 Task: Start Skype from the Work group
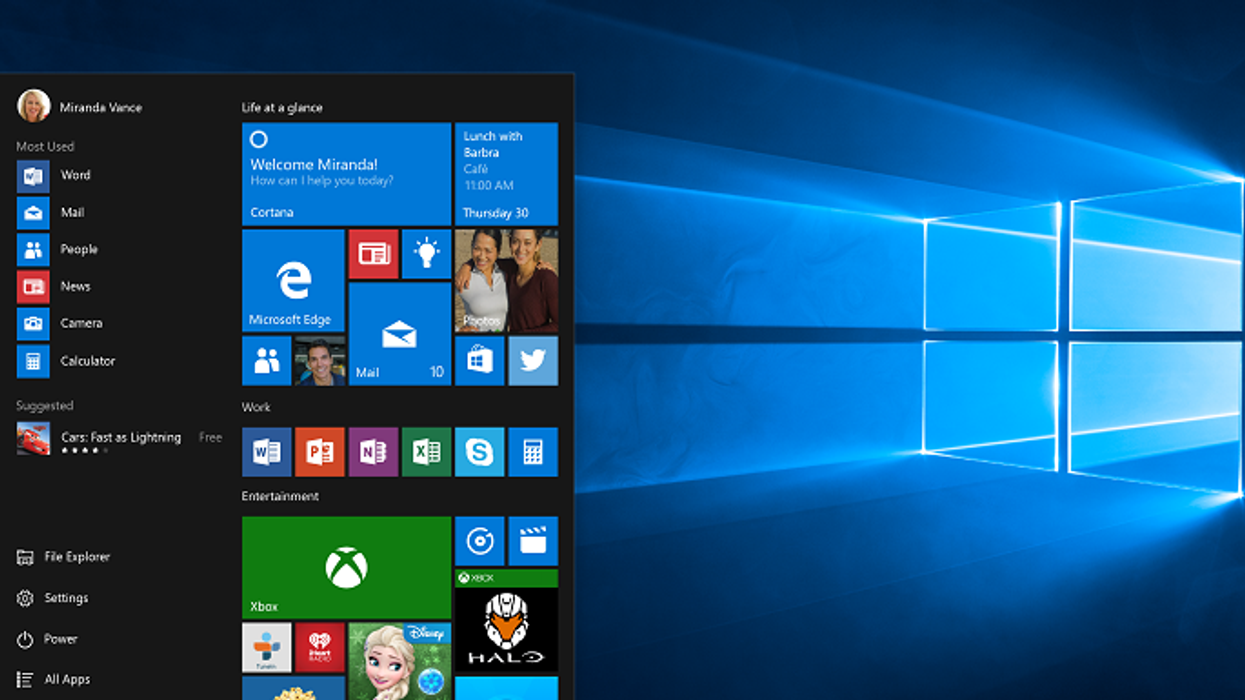click(479, 451)
